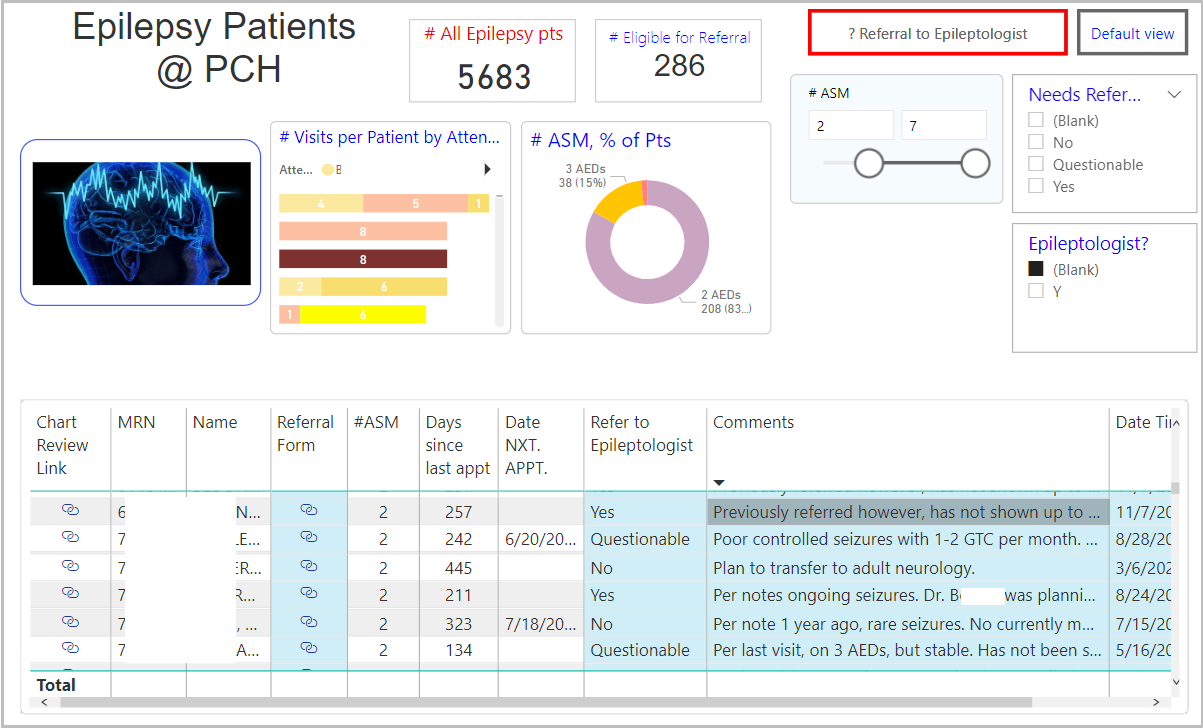The height and width of the screenshot is (728, 1203).
Task: Open referral form link for 211-day row
Action: tap(309, 595)
